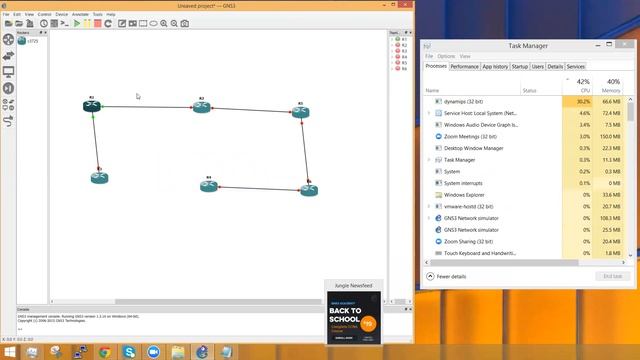Select the R2 router node on the canvas
Viewport: 640px width, 360px height.
202,107
